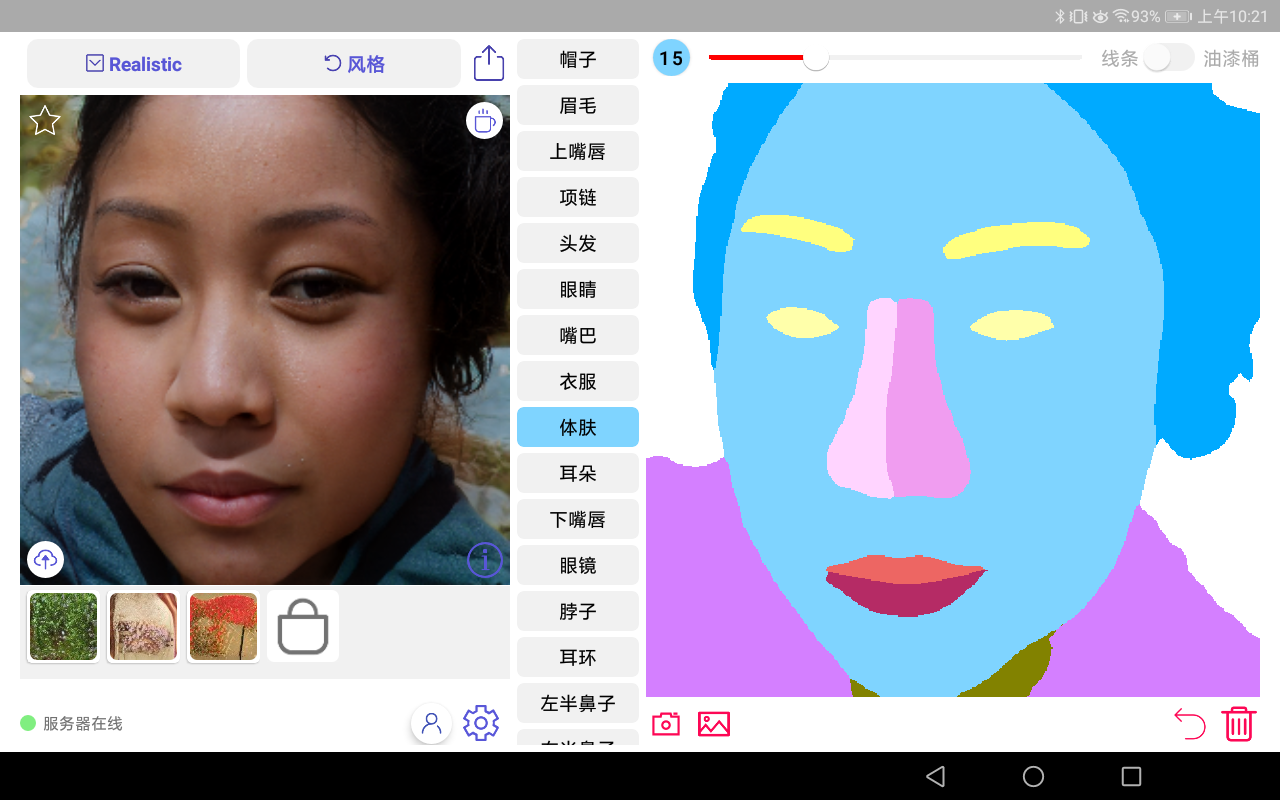This screenshot has height=800, width=1280.
Task: Tap the cloud upload icon
Action: click(46, 560)
